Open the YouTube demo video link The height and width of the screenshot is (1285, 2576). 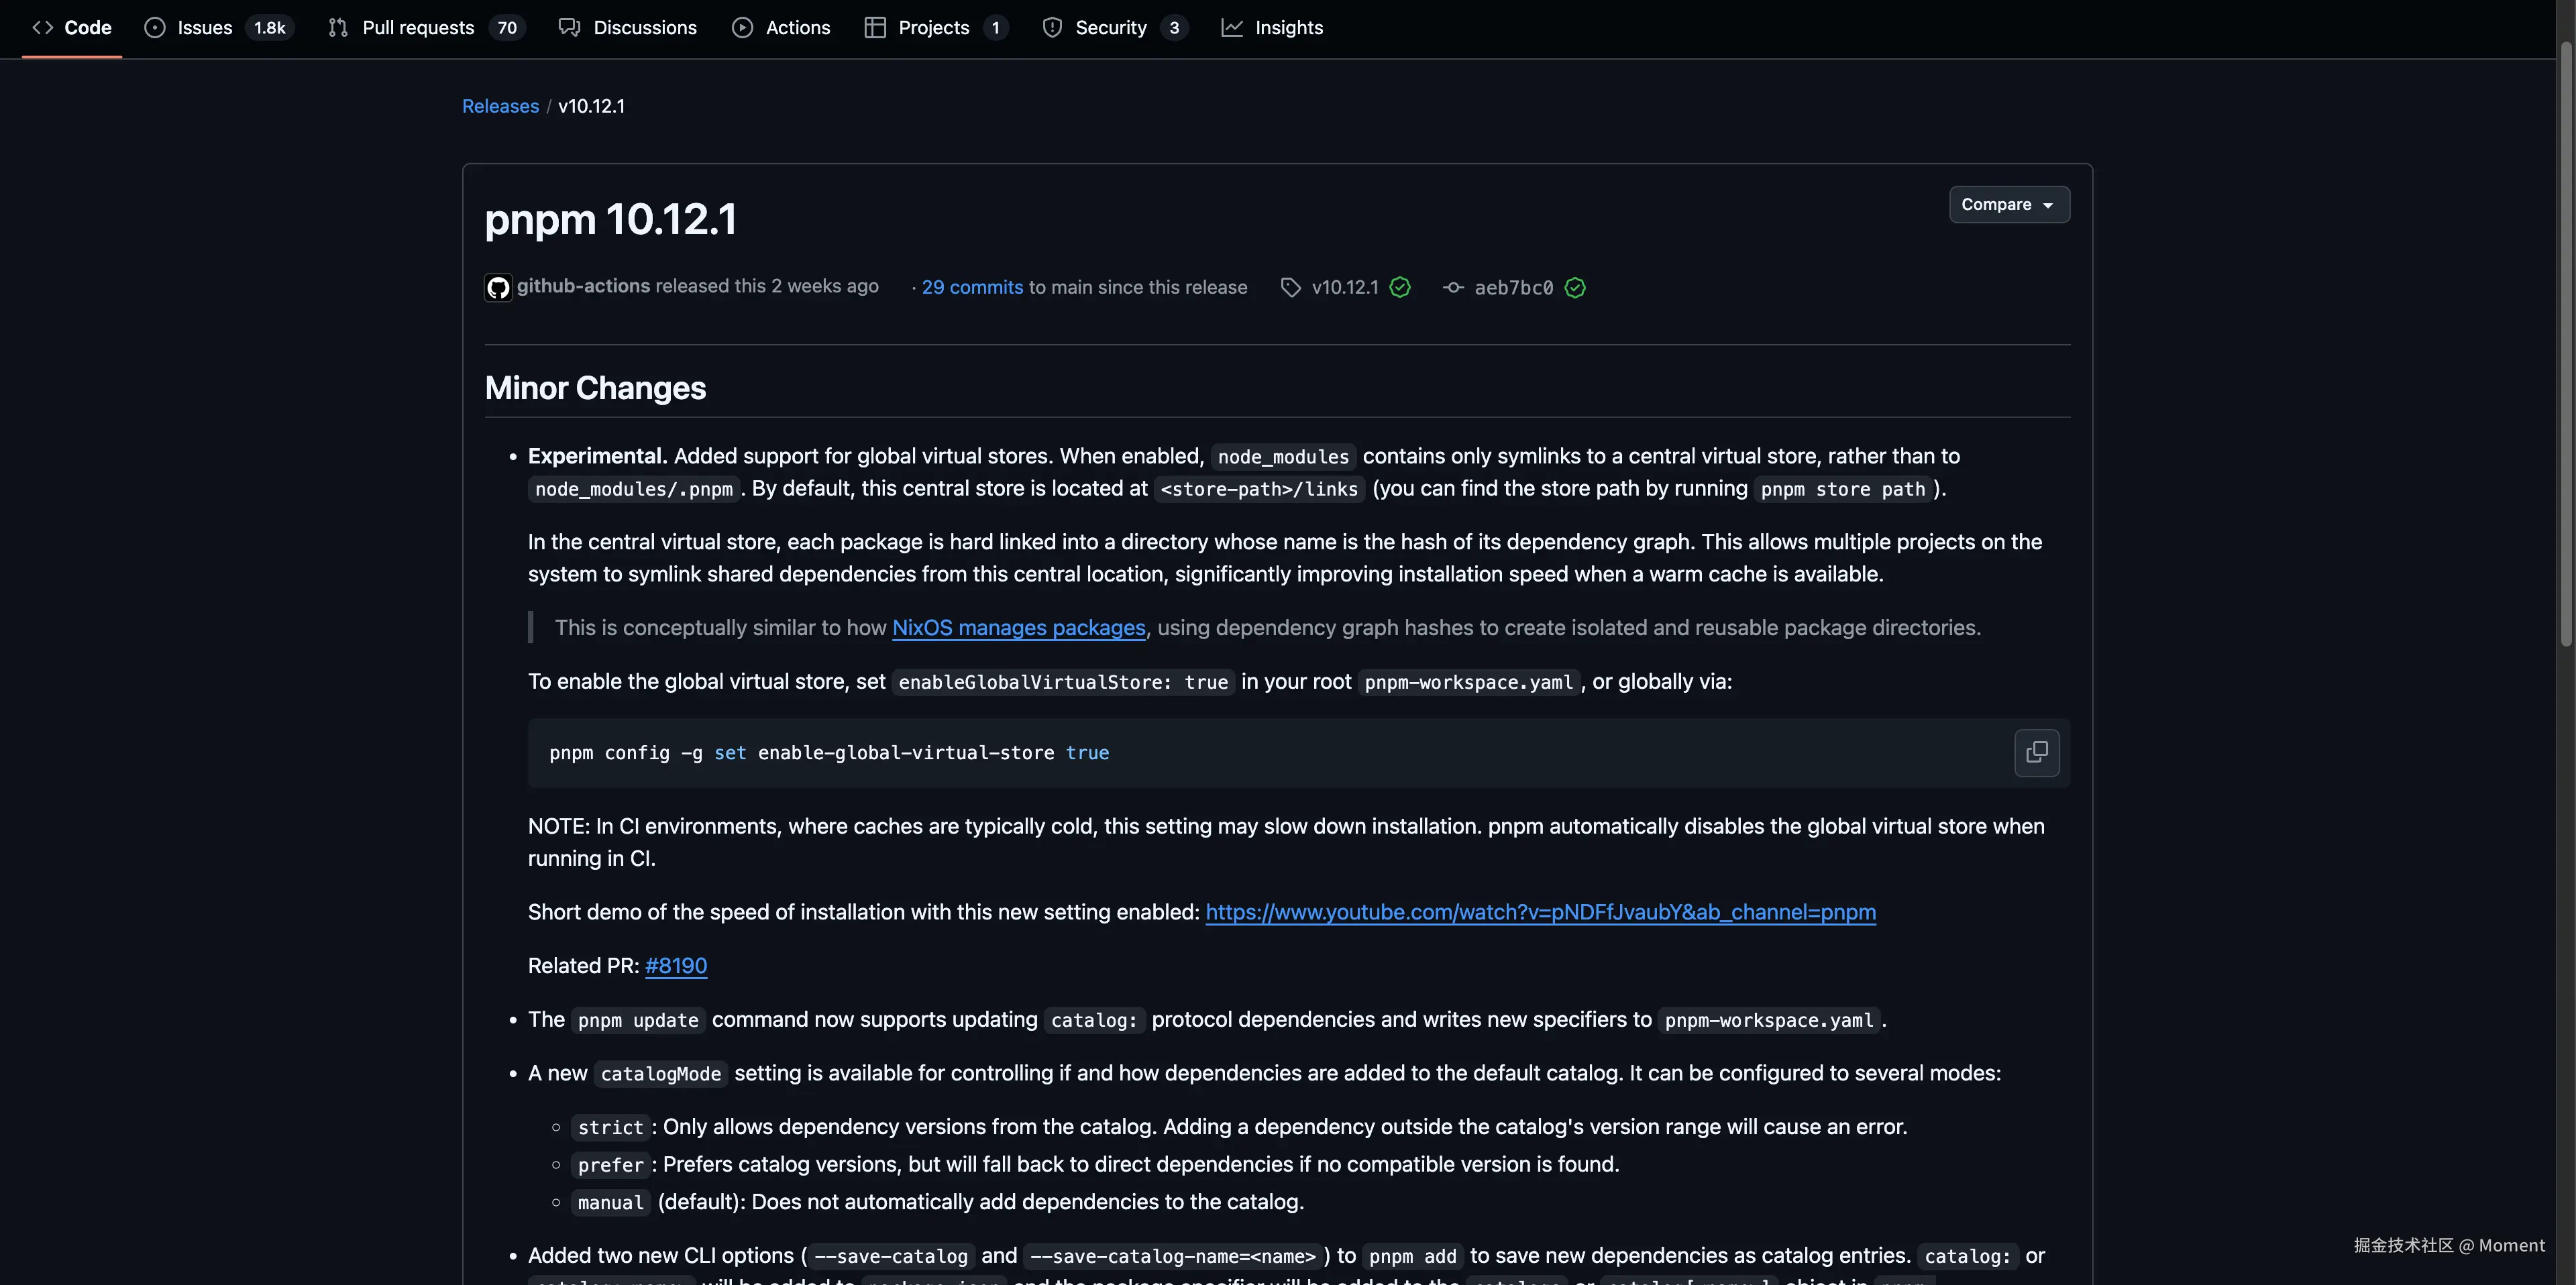coord(1540,912)
